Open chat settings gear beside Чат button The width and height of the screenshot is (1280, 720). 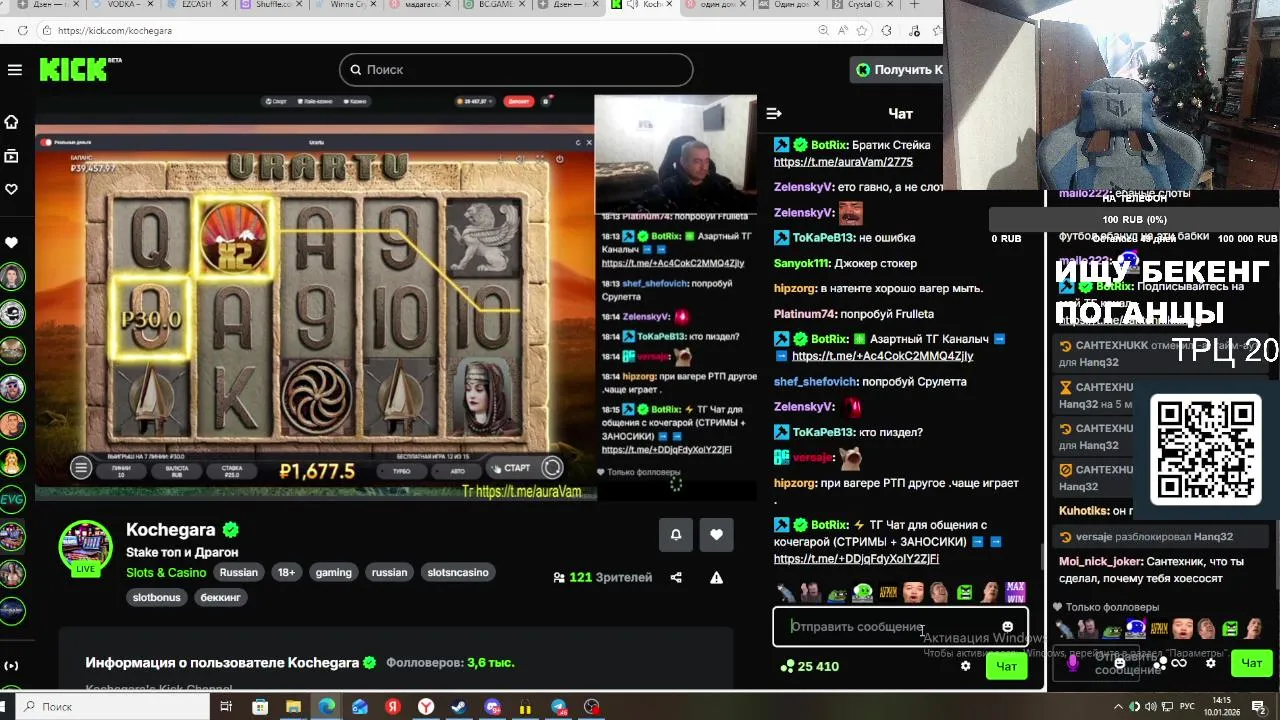[965, 666]
